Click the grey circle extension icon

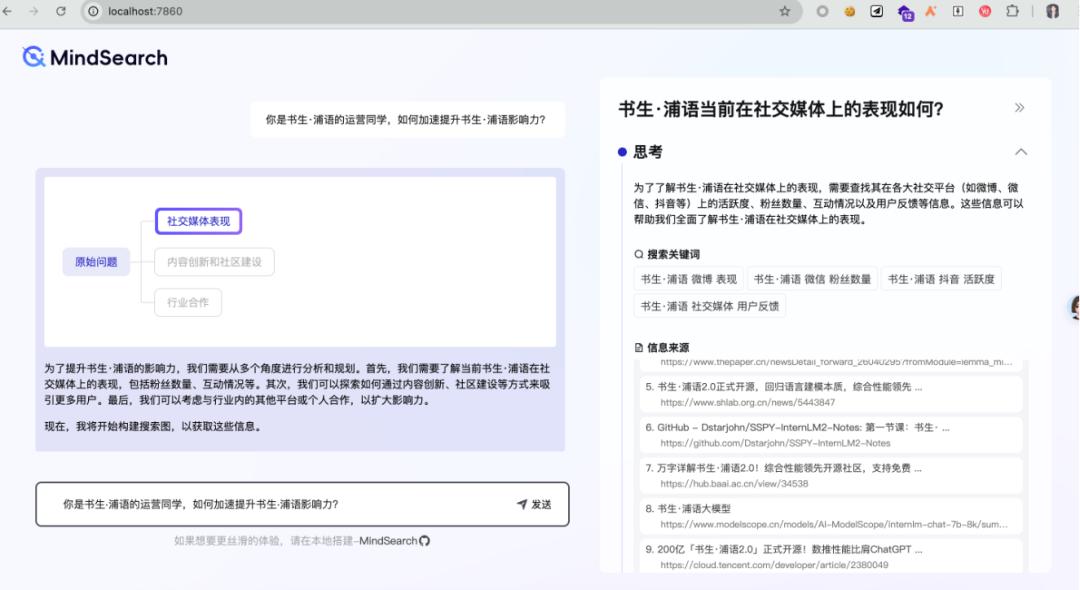[x=822, y=11]
